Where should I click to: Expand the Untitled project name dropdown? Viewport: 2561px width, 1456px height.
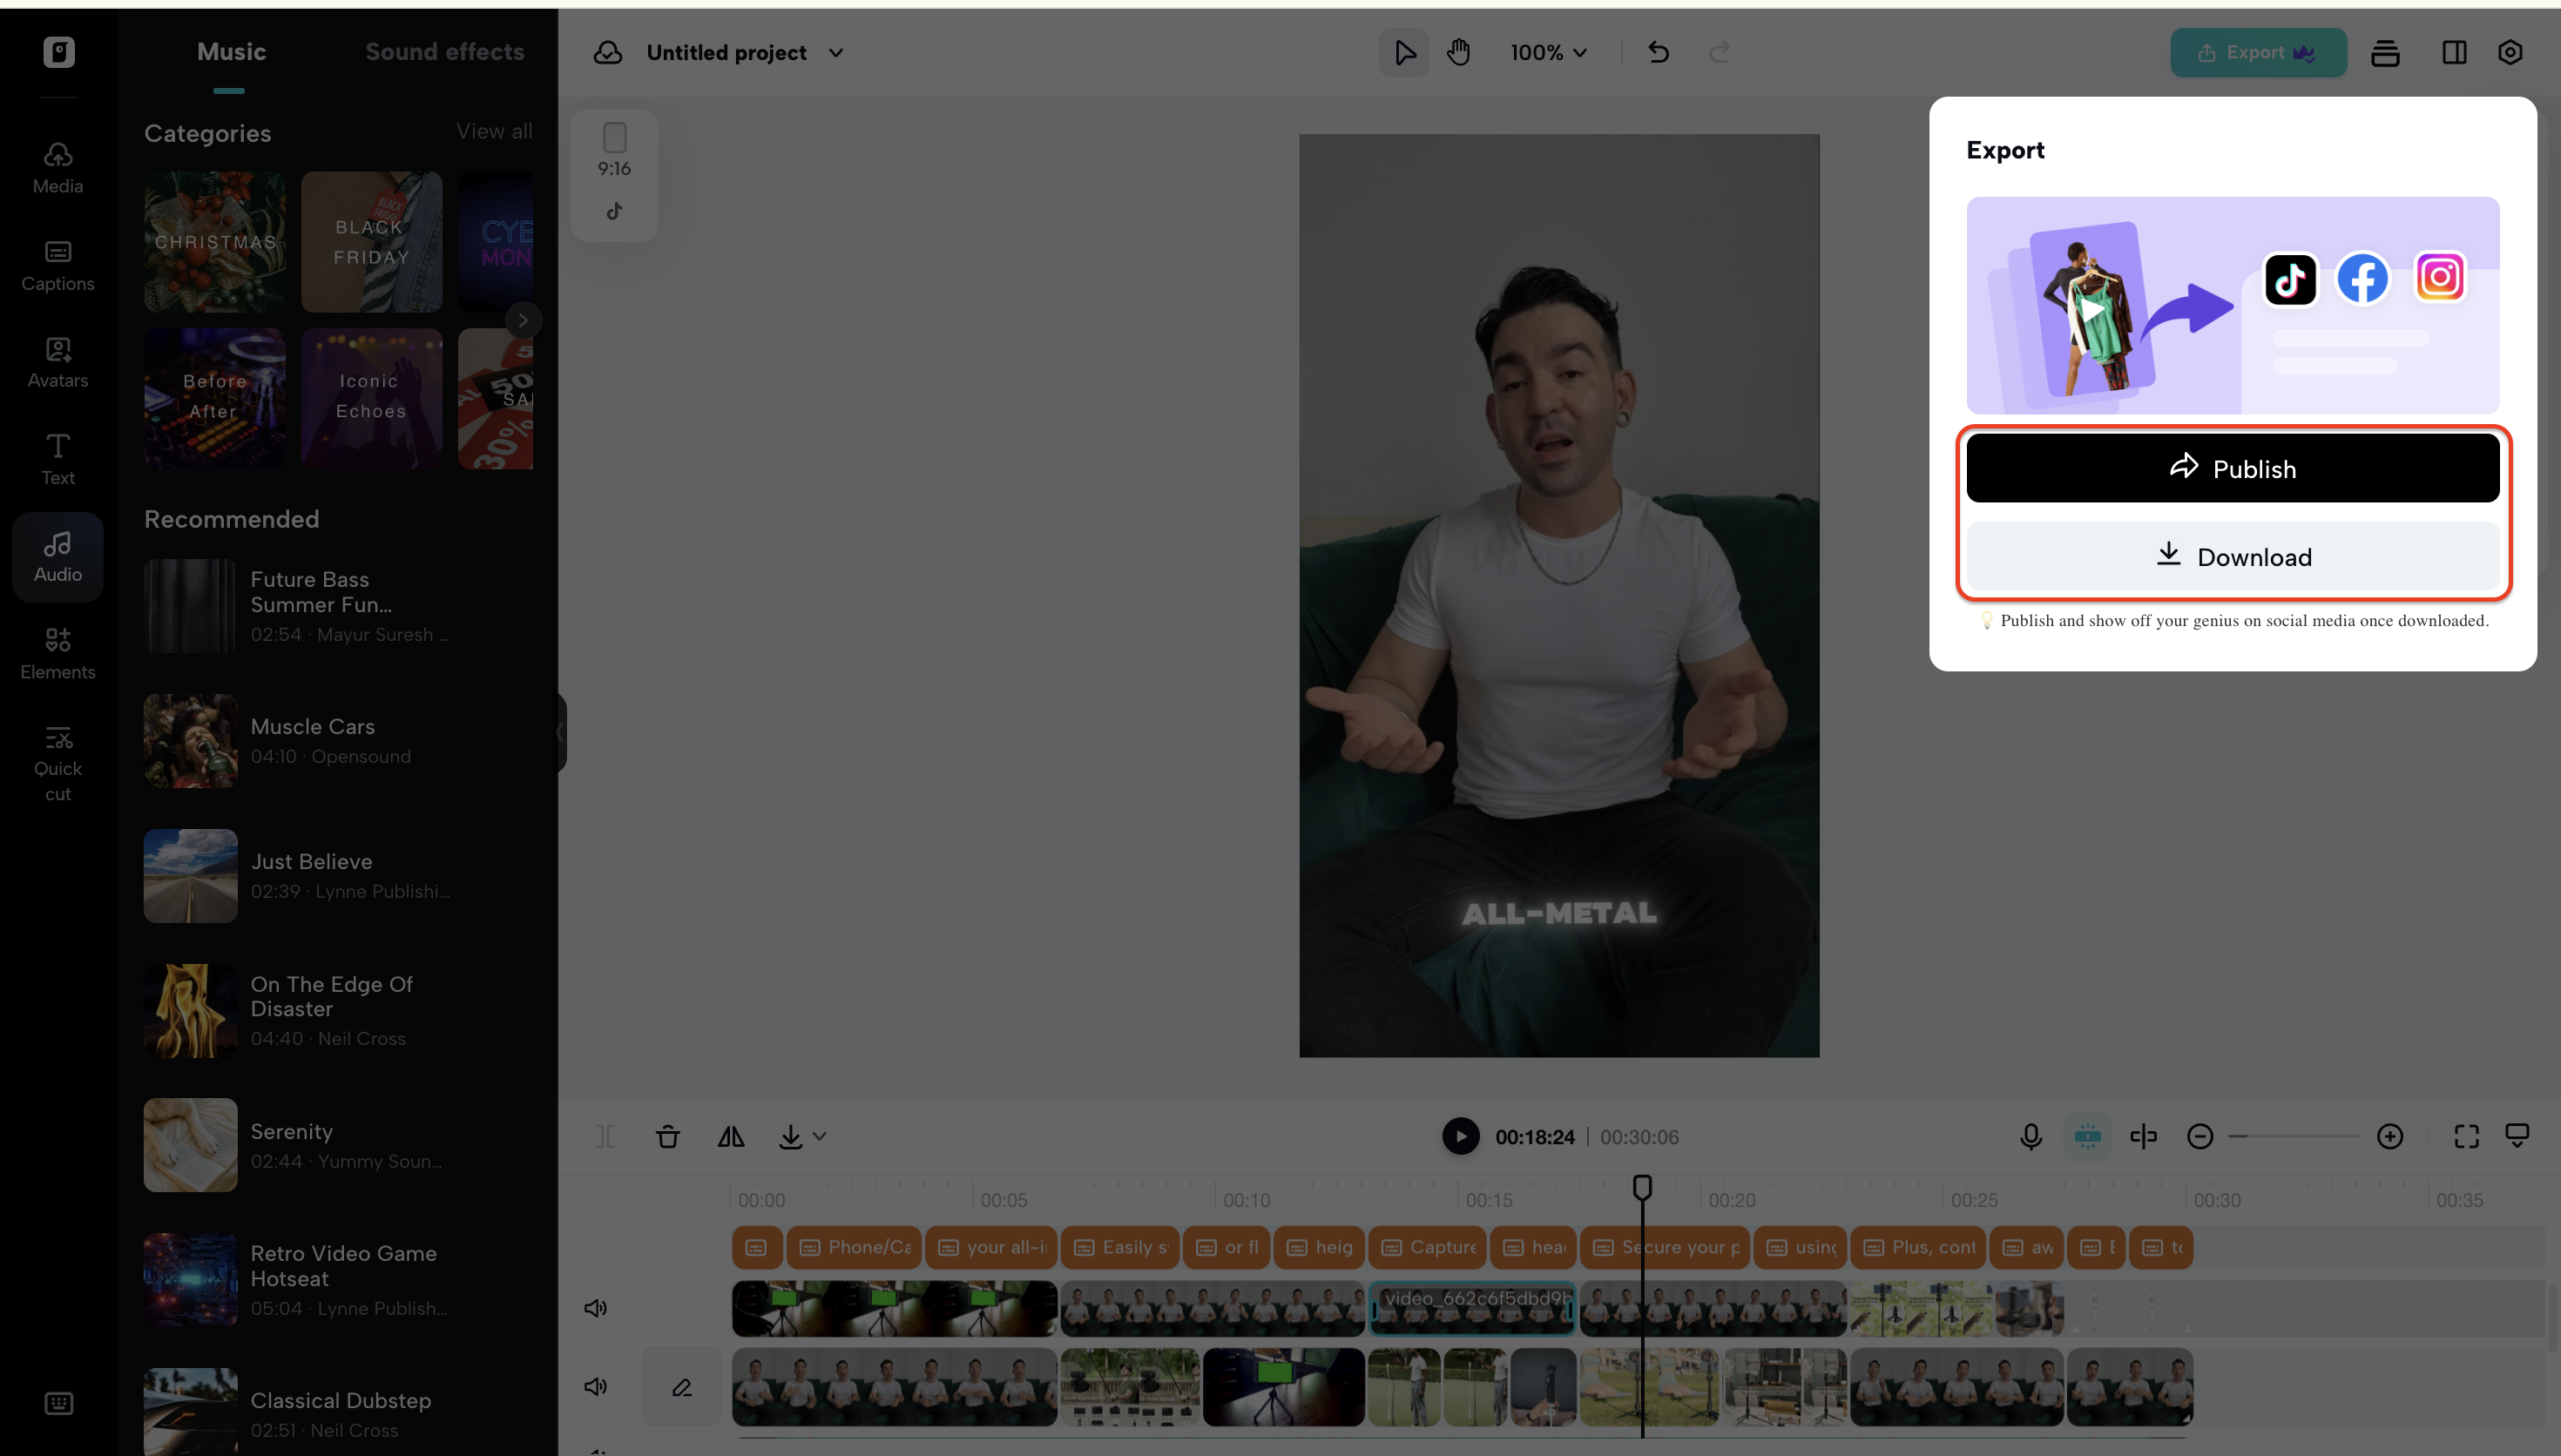coord(836,52)
